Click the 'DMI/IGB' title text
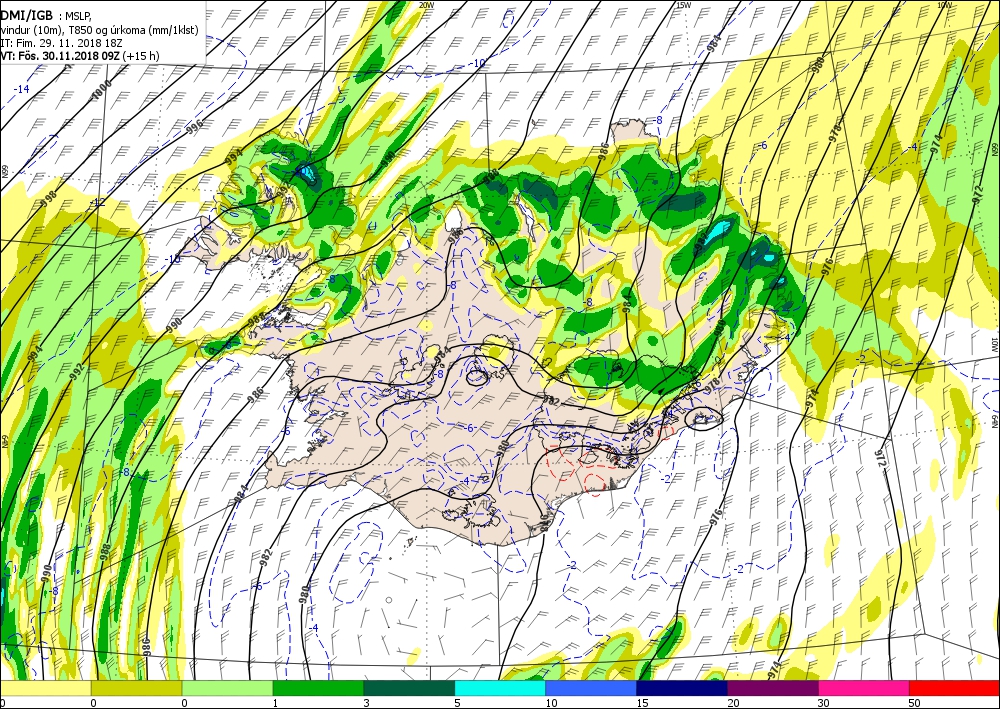 click(27, 16)
